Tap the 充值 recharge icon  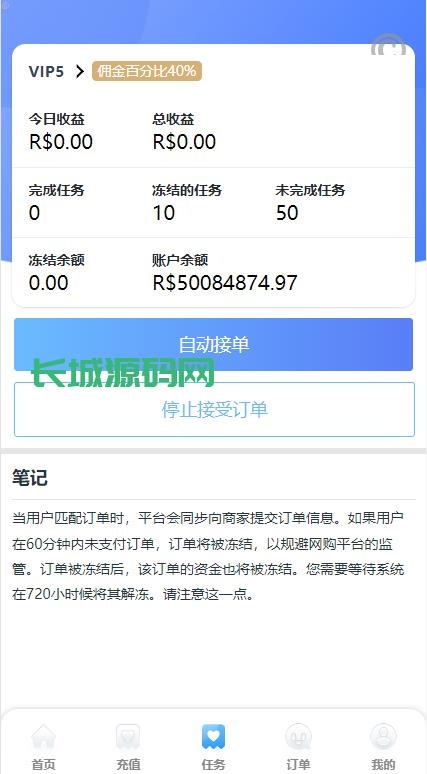[x=128, y=737]
